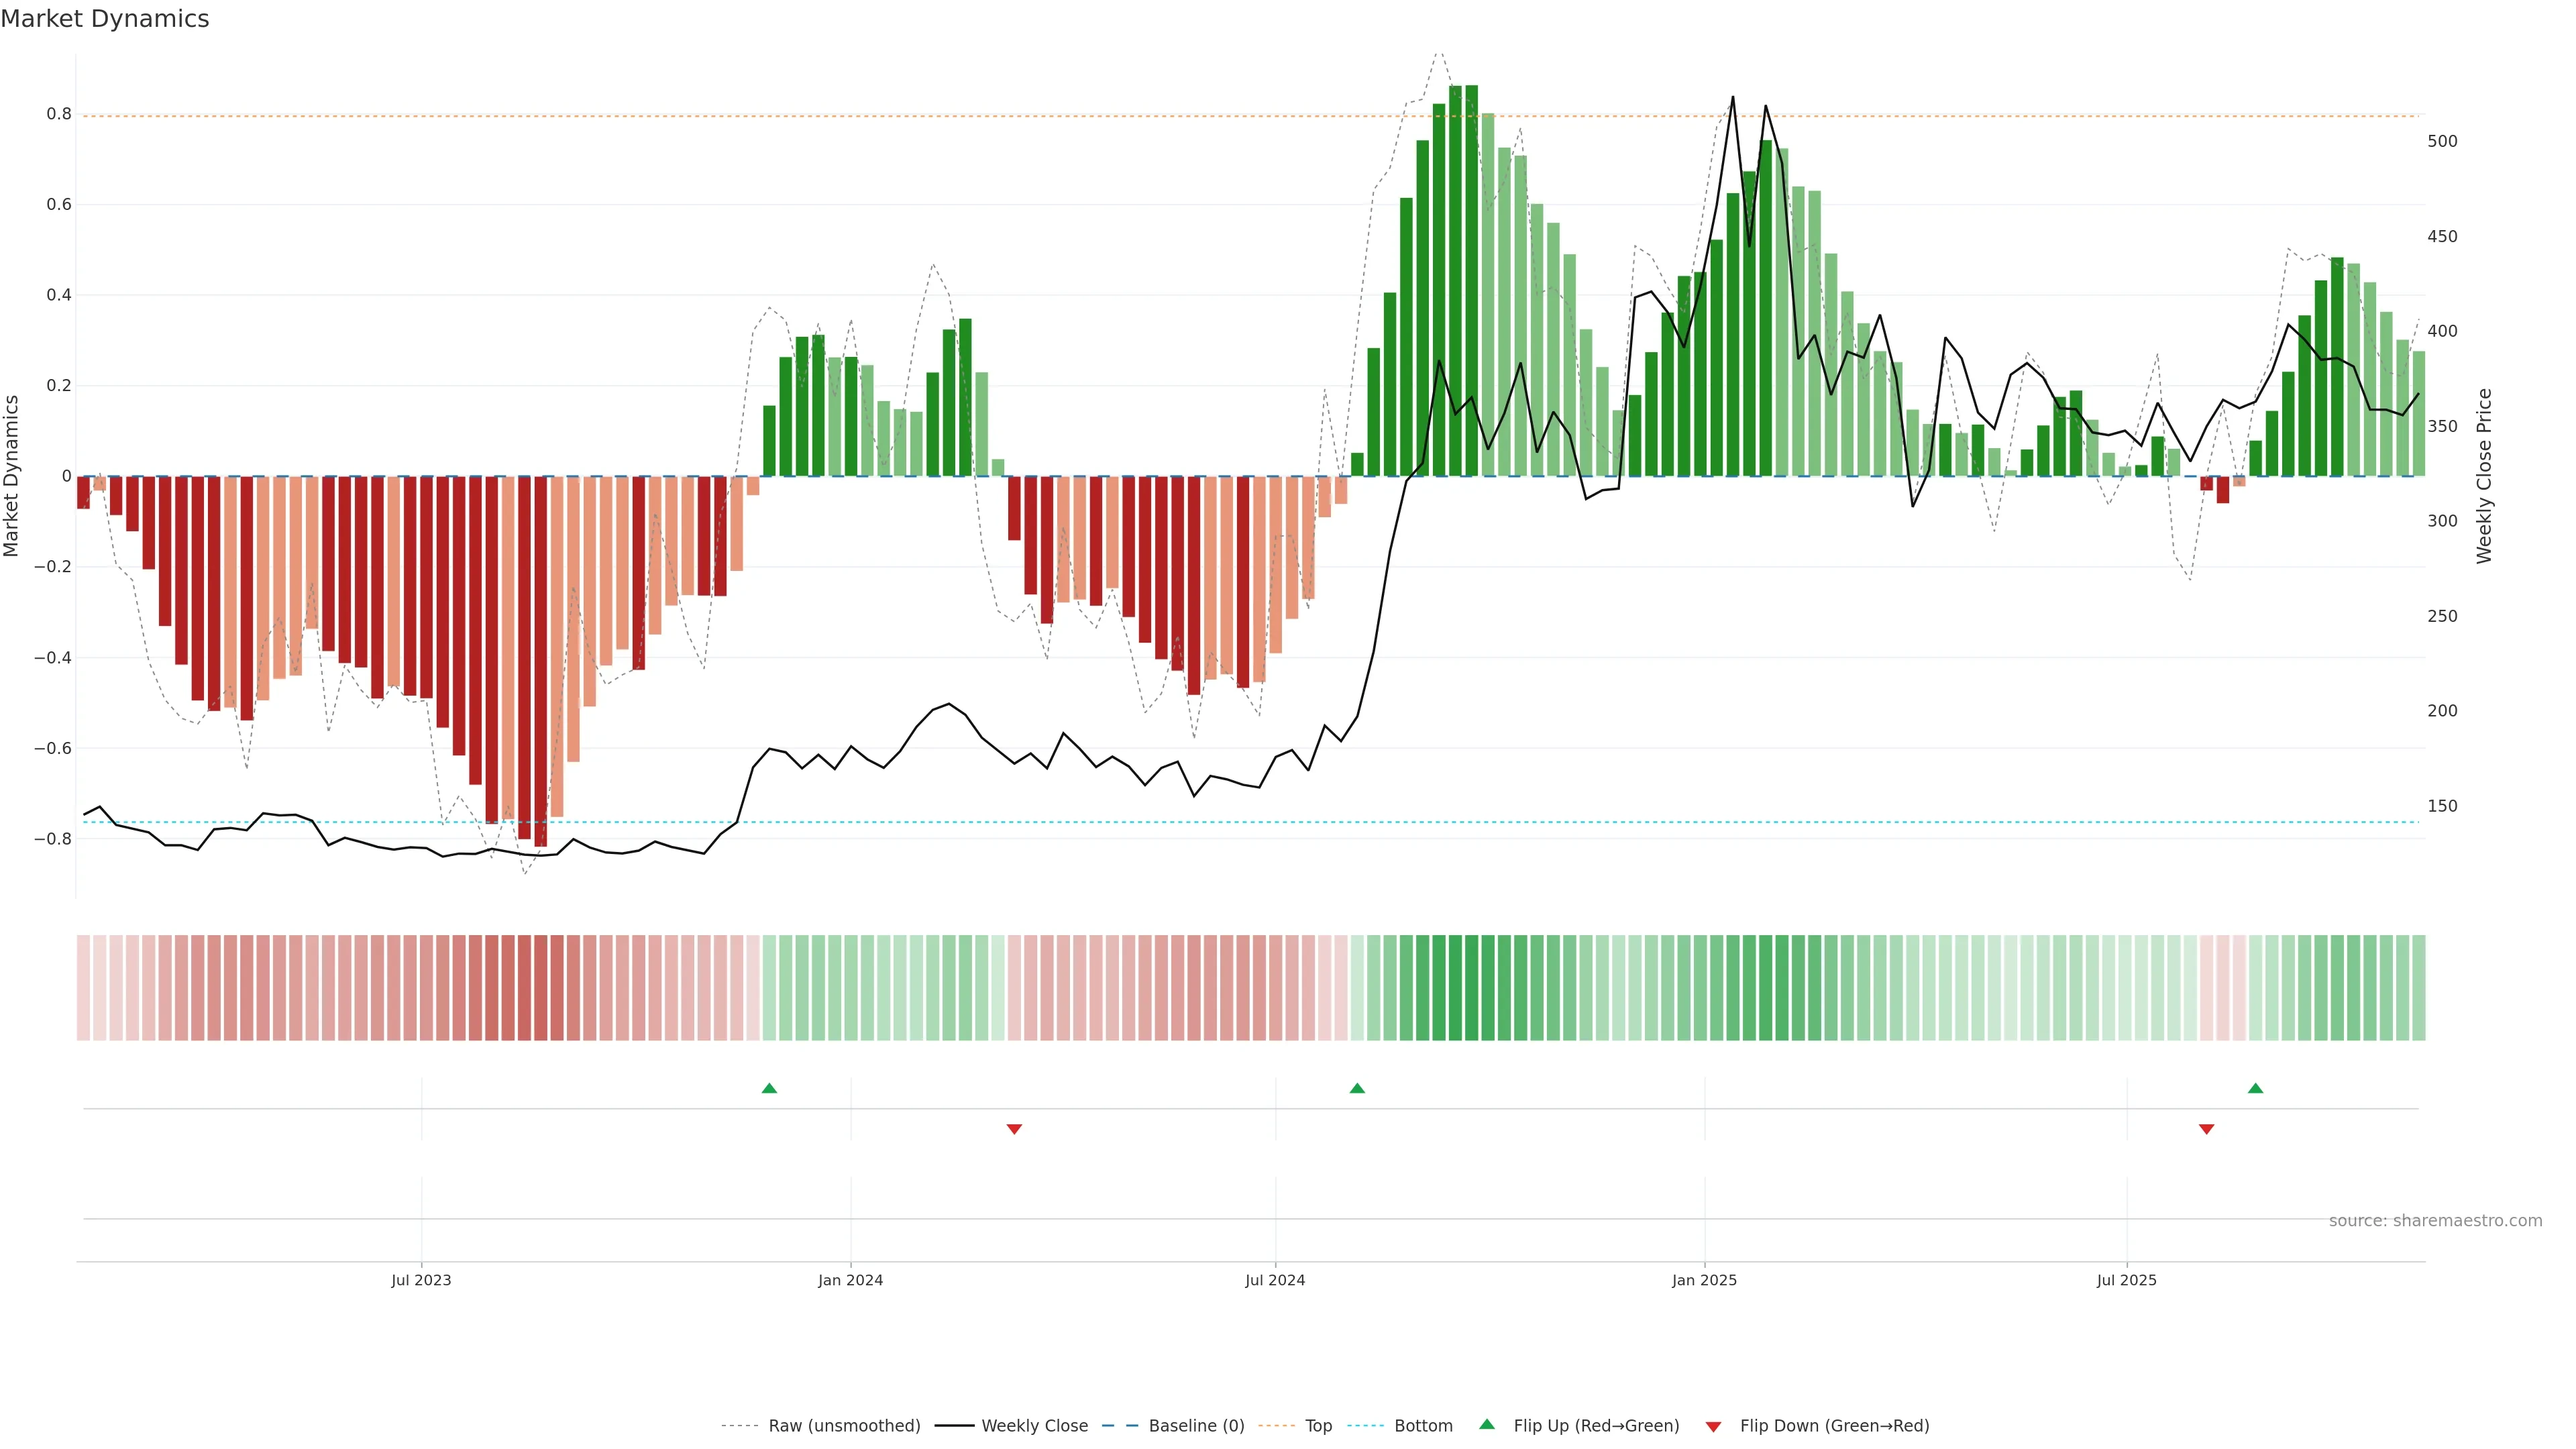Screen dimensions: 2576x1449
Task: Click the first green flip-up triangle marker
Action: pyautogui.click(x=769, y=1088)
